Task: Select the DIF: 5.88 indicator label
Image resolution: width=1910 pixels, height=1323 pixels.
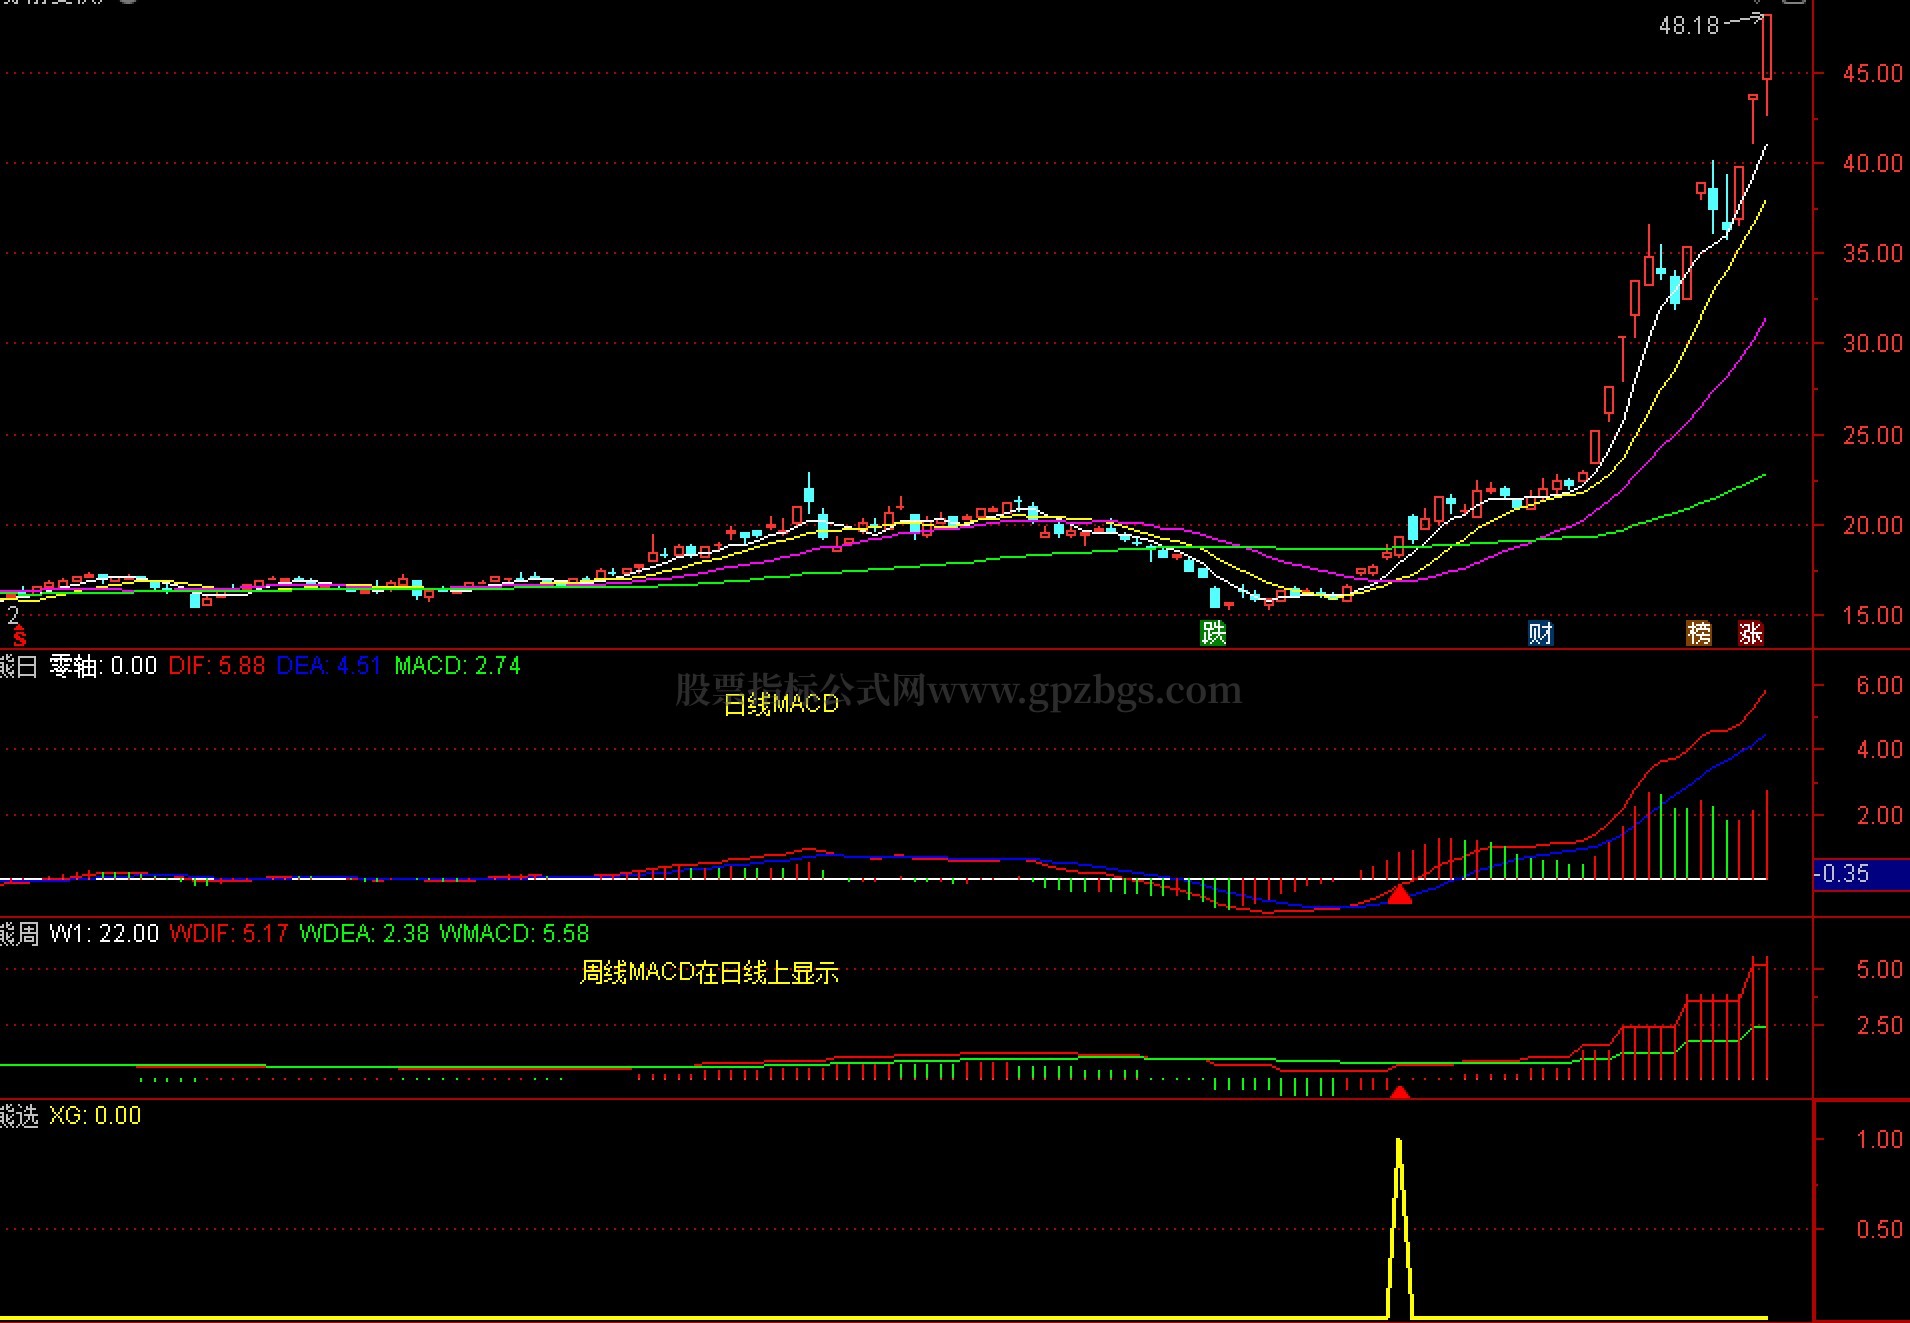Action: click(216, 666)
